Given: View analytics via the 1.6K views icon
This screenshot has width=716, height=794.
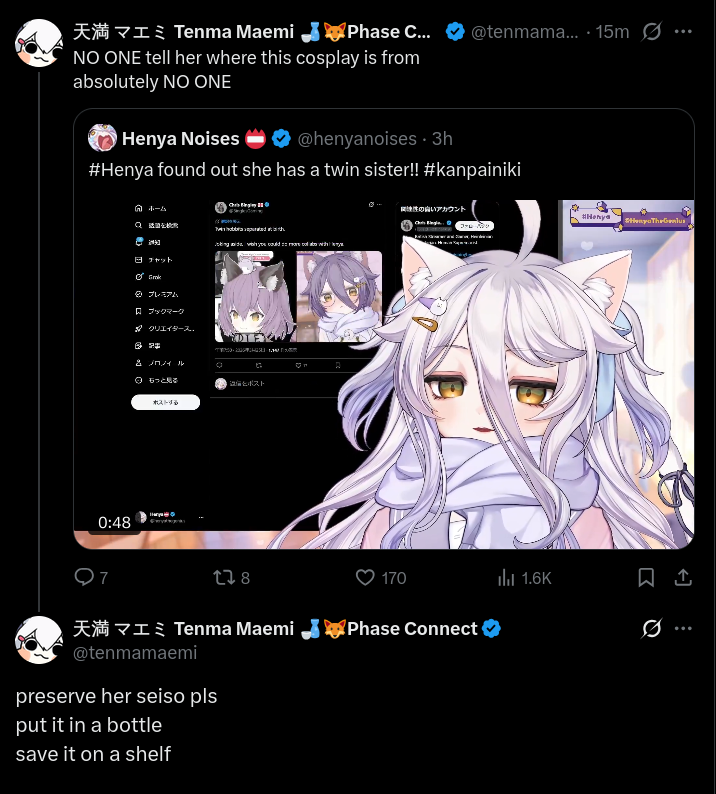Looking at the screenshot, I should (x=506, y=577).
